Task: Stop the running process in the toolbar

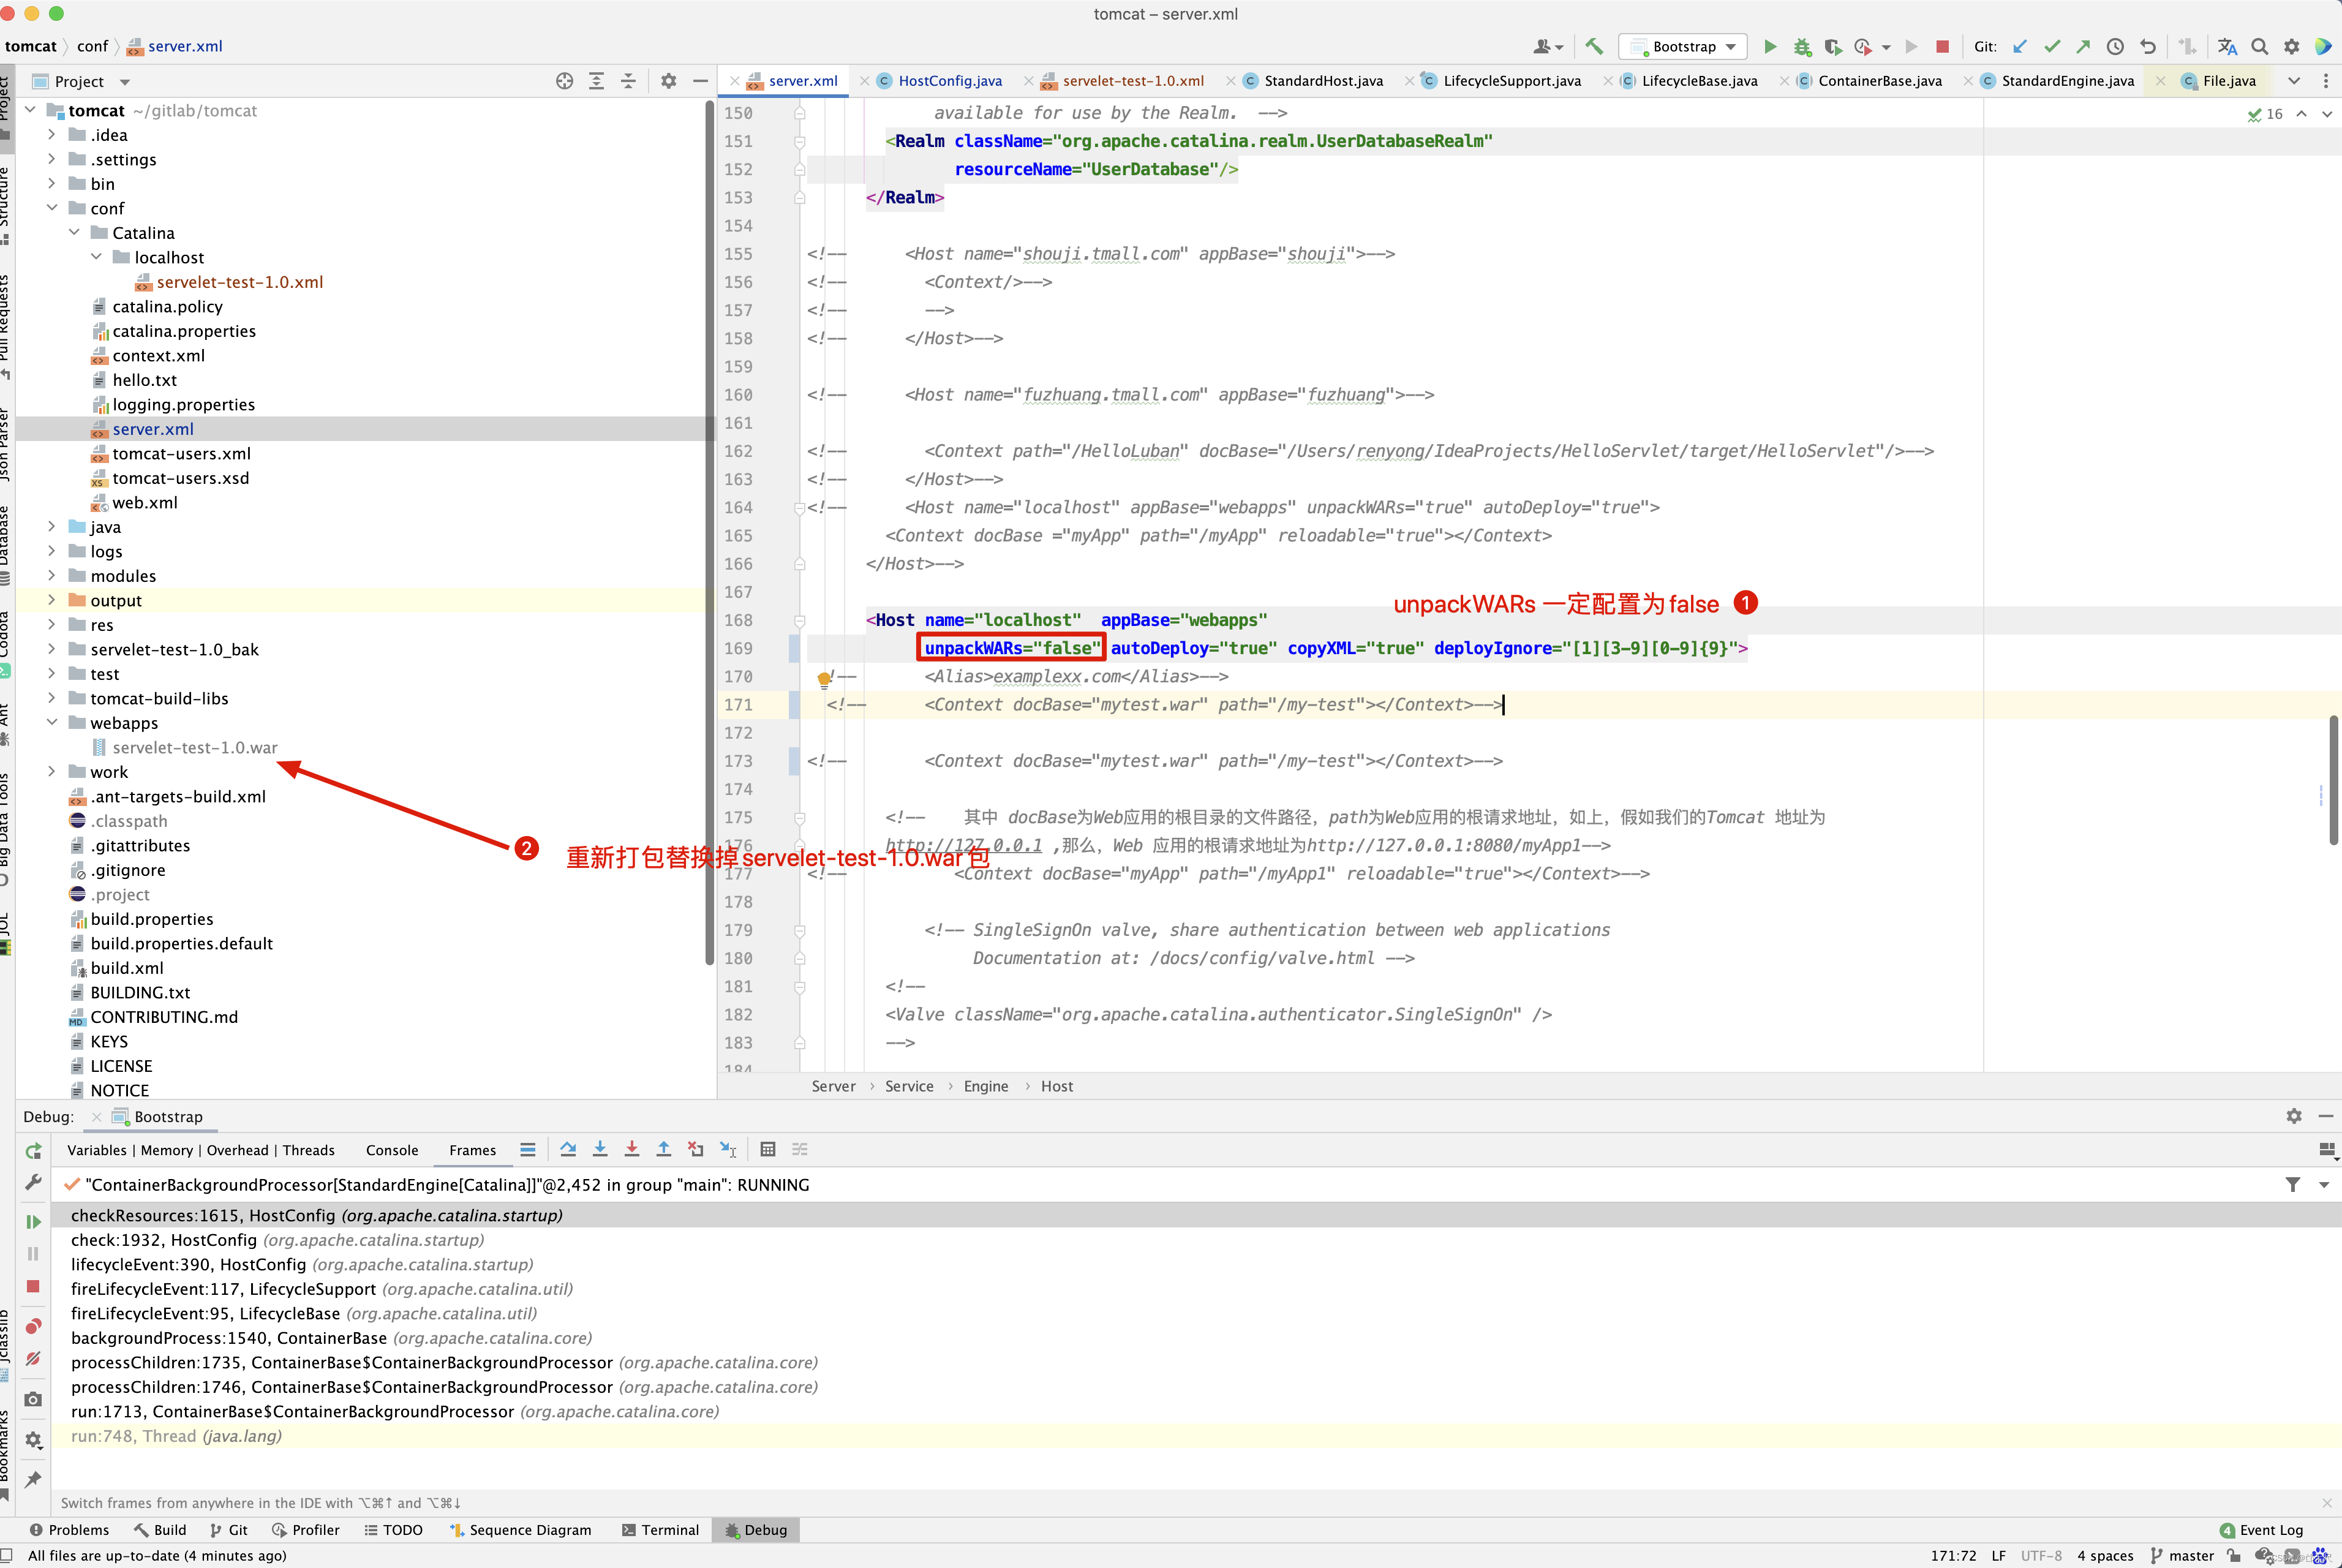Action: click(x=1942, y=46)
